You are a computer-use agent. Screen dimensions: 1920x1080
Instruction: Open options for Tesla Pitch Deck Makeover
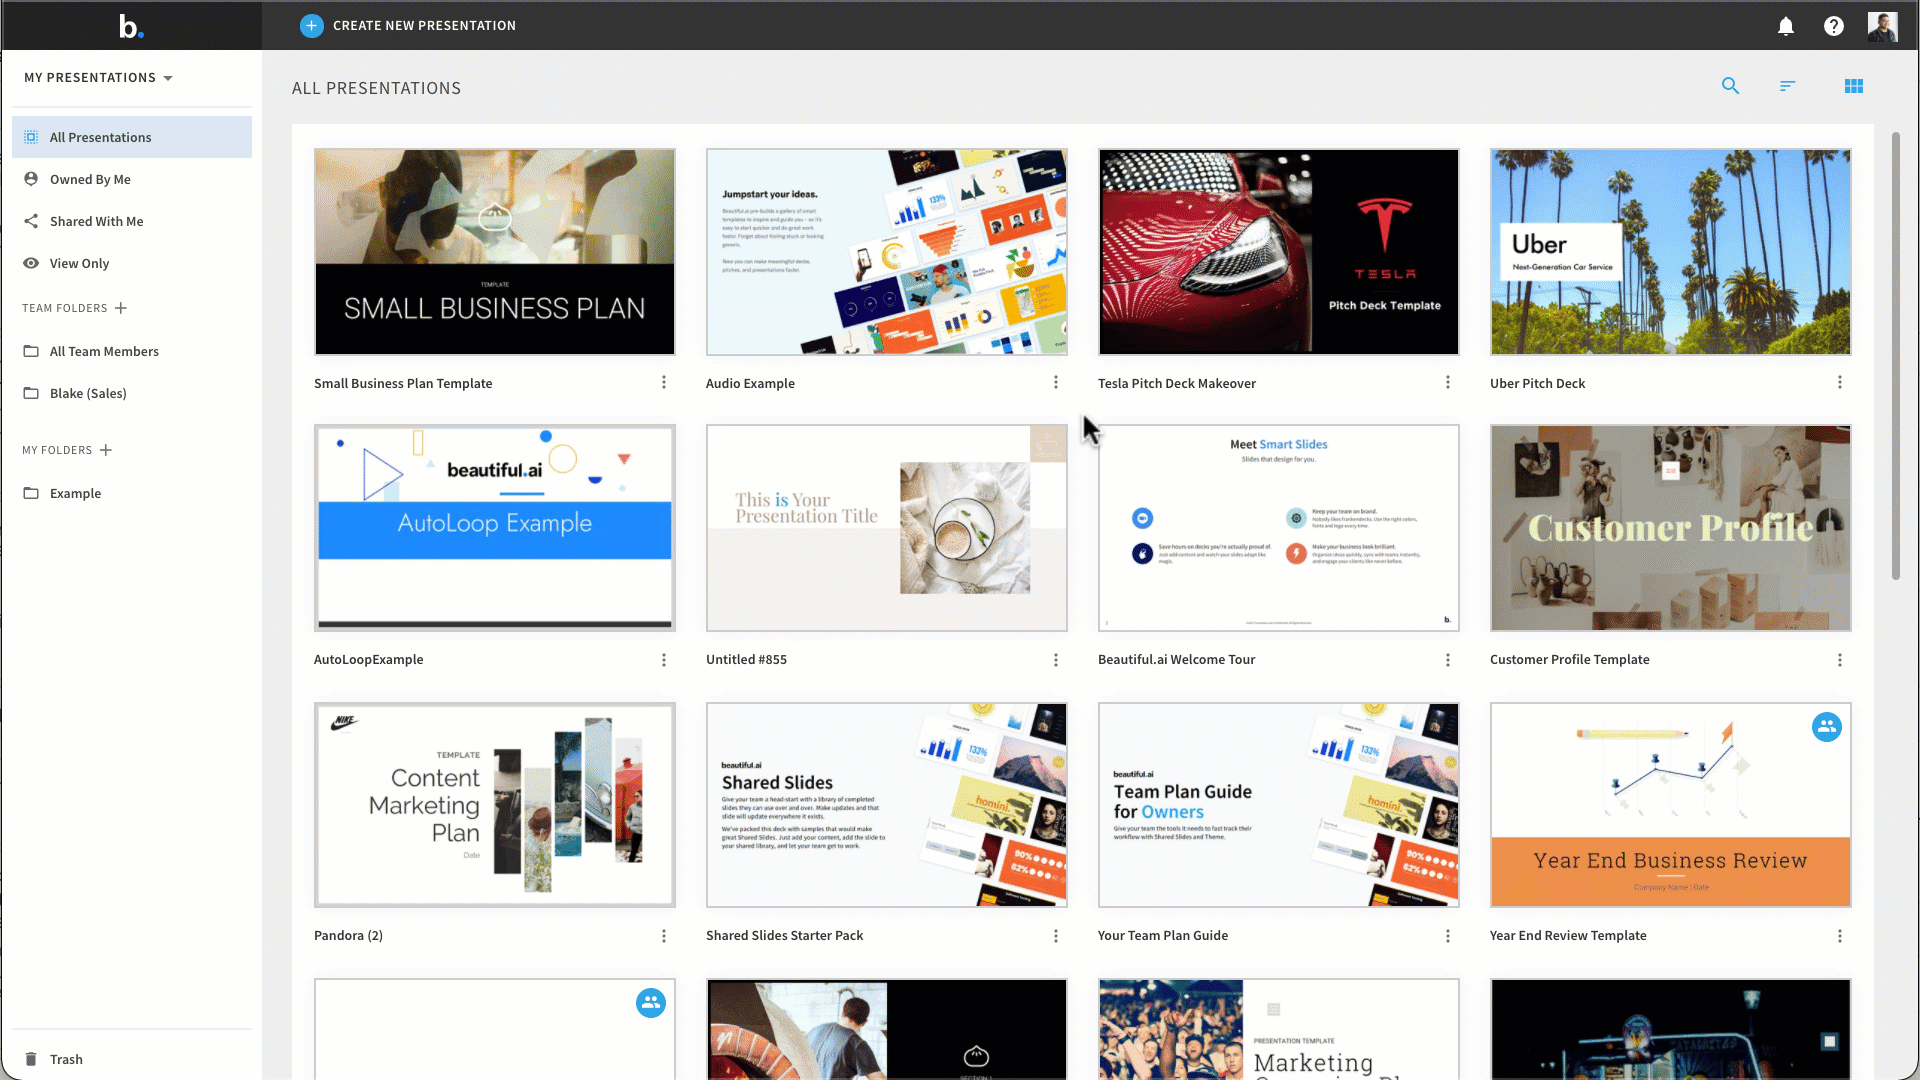pyautogui.click(x=1448, y=383)
